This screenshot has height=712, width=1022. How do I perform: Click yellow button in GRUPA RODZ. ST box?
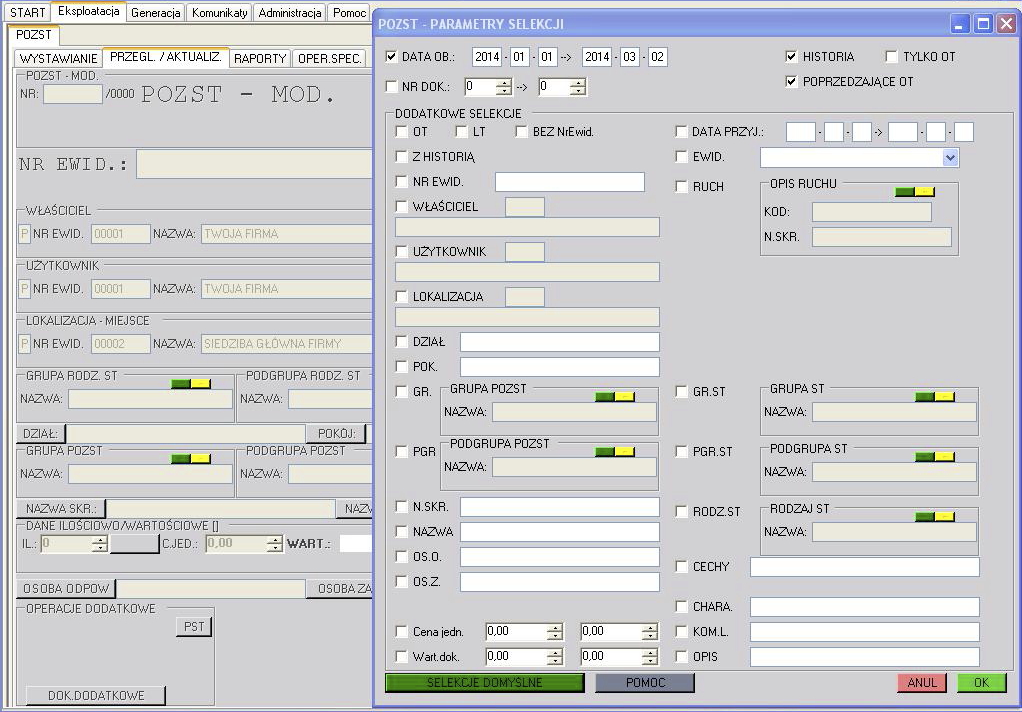tap(200, 383)
